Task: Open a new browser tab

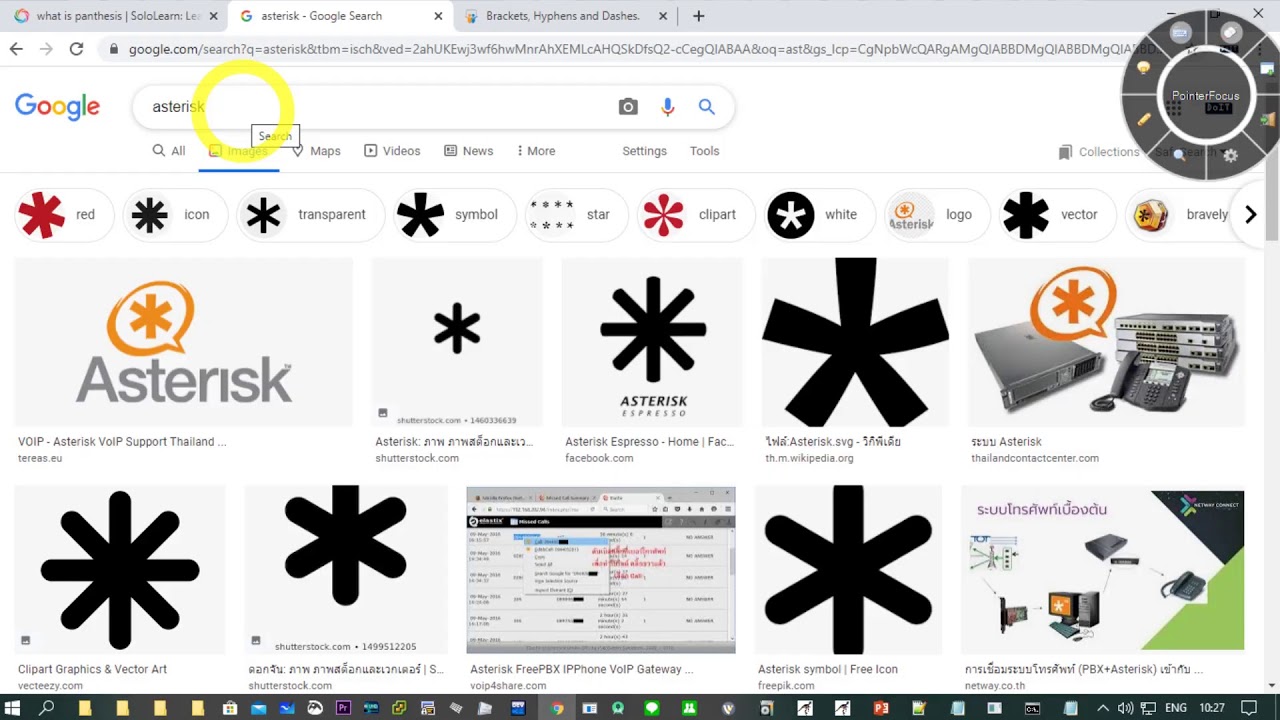Action: [x=698, y=16]
